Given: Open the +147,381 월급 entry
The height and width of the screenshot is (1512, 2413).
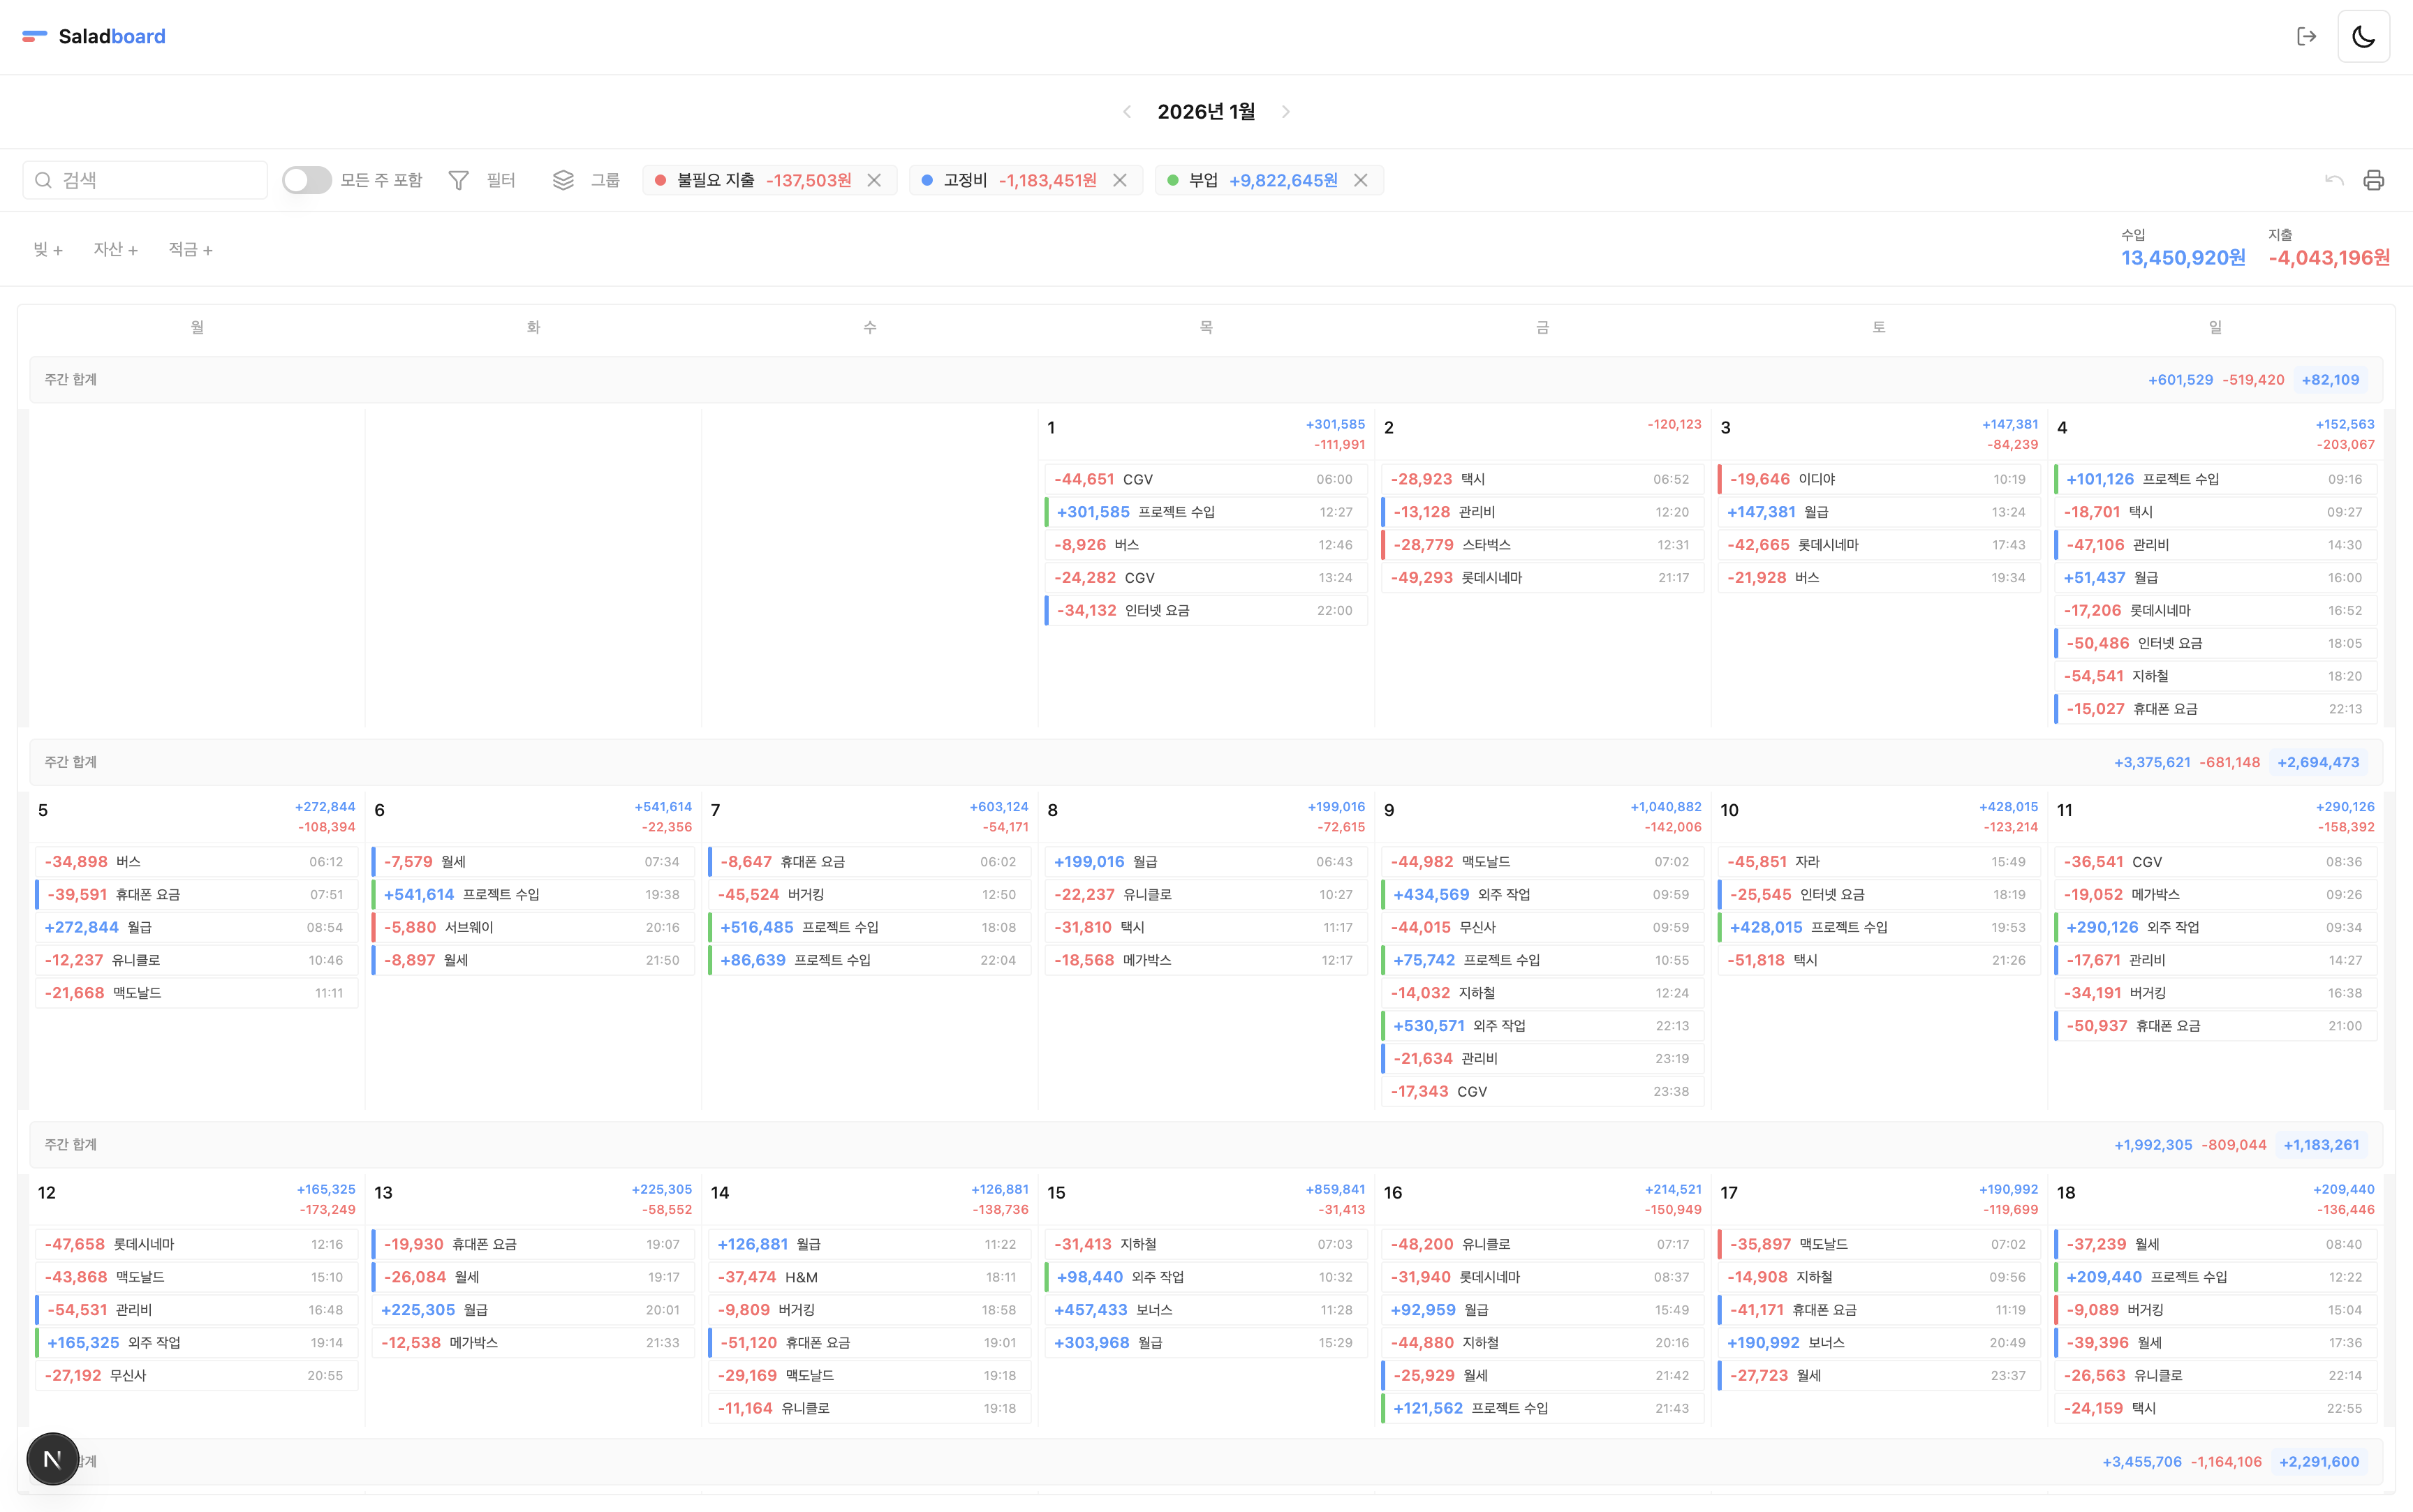Looking at the screenshot, I should (x=1879, y=512).
